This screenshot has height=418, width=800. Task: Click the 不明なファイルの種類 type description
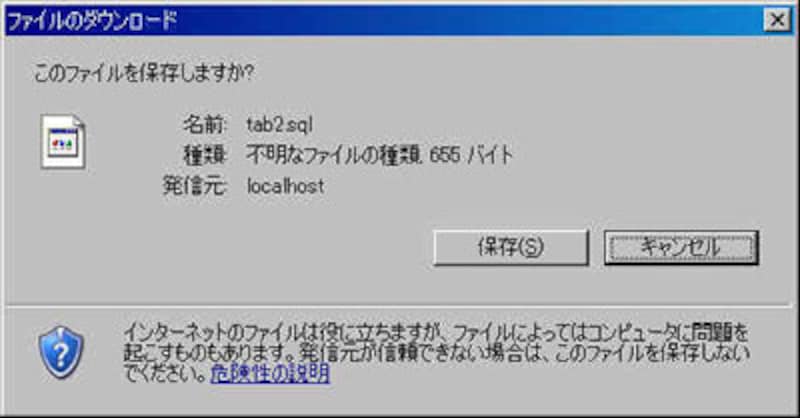point(333,155)
